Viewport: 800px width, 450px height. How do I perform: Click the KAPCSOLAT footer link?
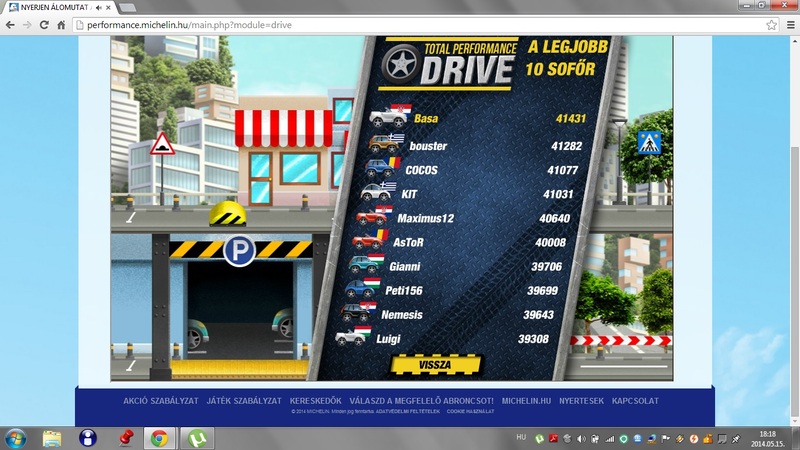[635, 400]
